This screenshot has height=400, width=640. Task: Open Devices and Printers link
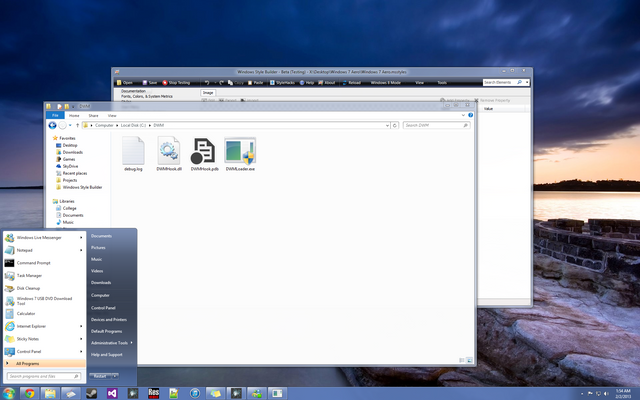tap(109, 320)
